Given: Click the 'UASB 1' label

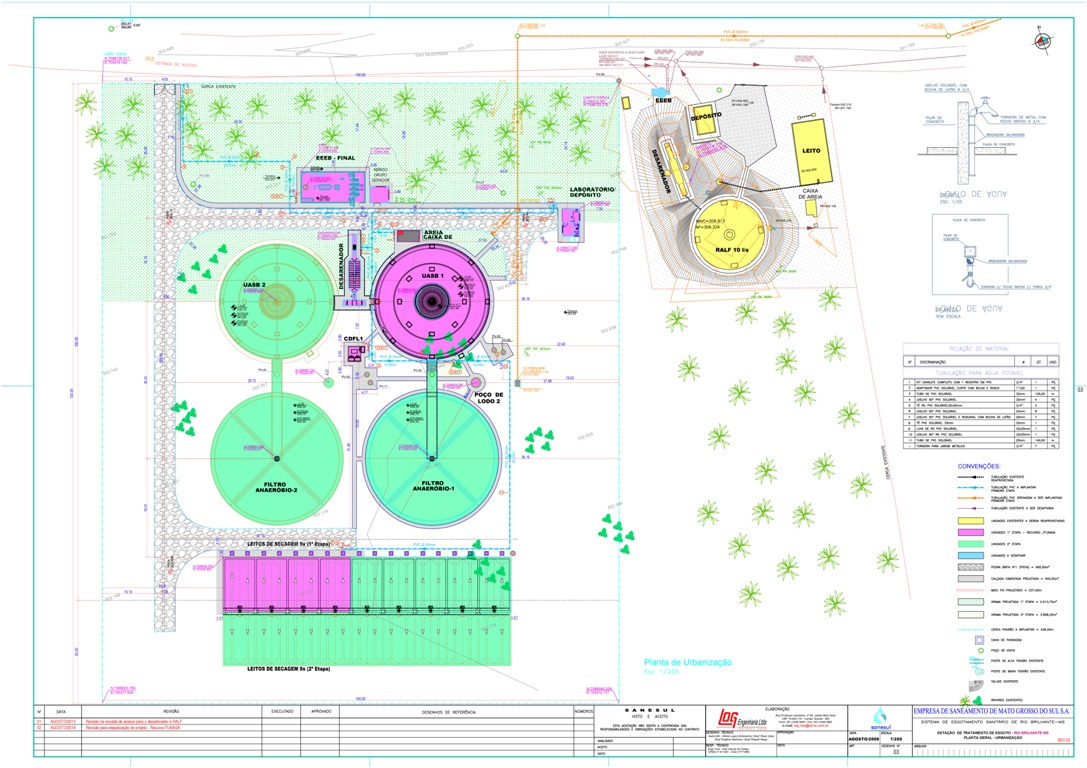Looking at the screenshot, I should click(x=433, y=277).
